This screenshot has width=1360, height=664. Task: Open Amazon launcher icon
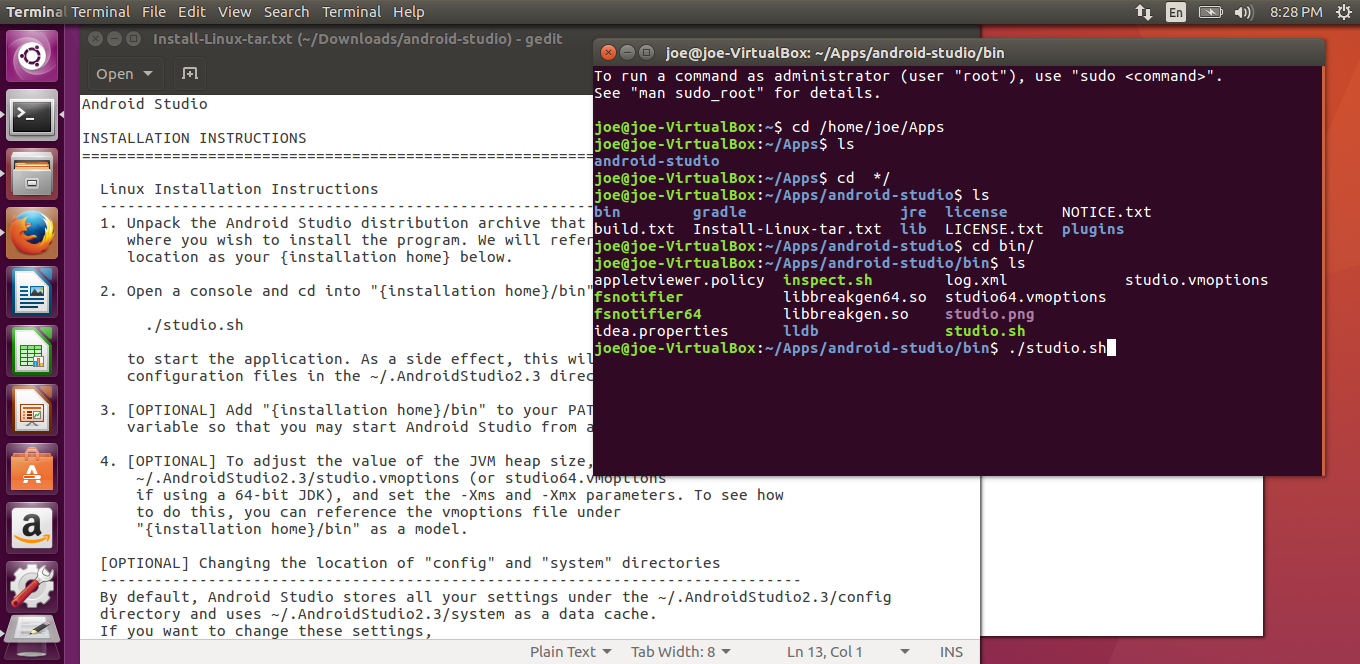tap(33, 529)
